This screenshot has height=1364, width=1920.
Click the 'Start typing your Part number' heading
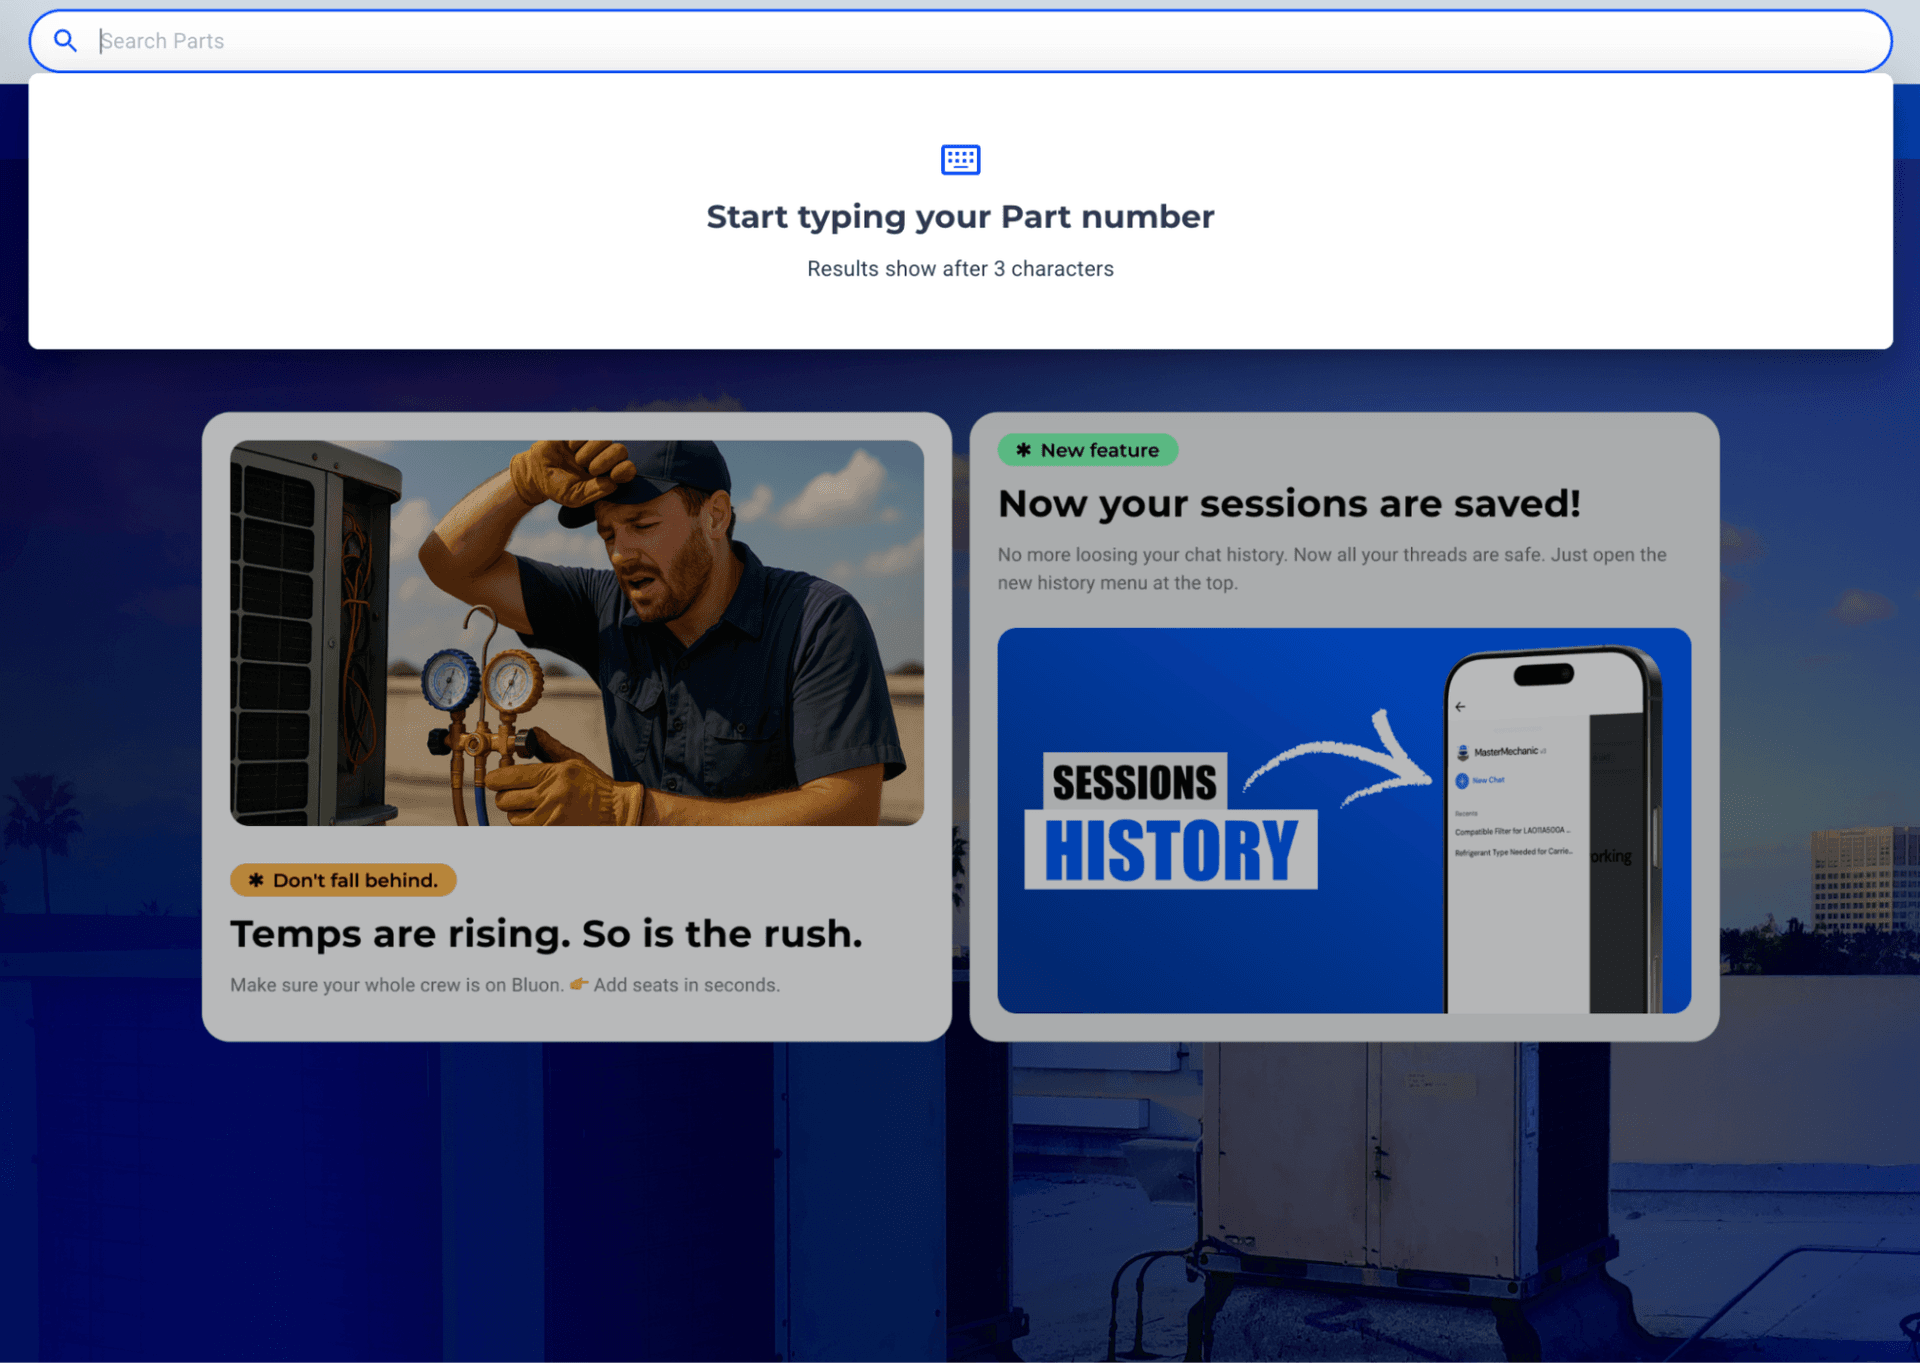point(960,217)
